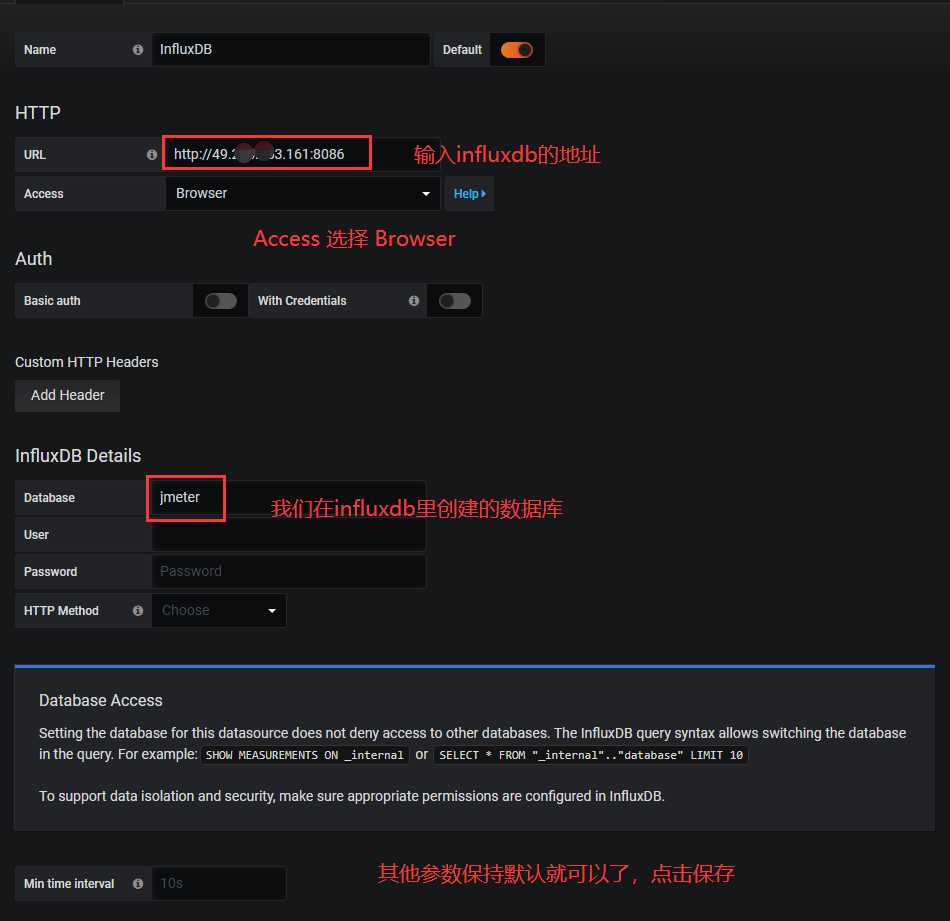Click the HTTP Method label
This screenshot has width=950, height=921.
[61, 611]
